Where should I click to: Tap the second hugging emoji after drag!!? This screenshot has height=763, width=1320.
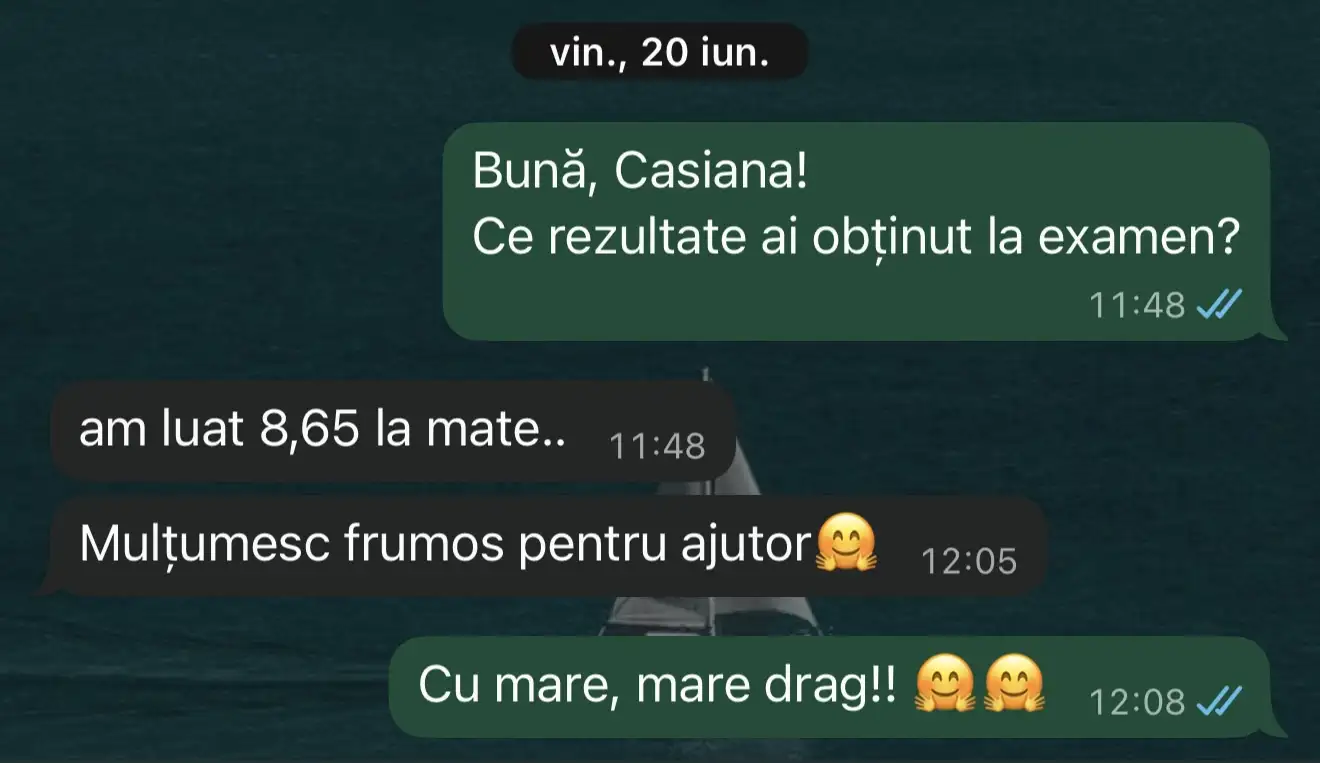[x=1015, y=685]
